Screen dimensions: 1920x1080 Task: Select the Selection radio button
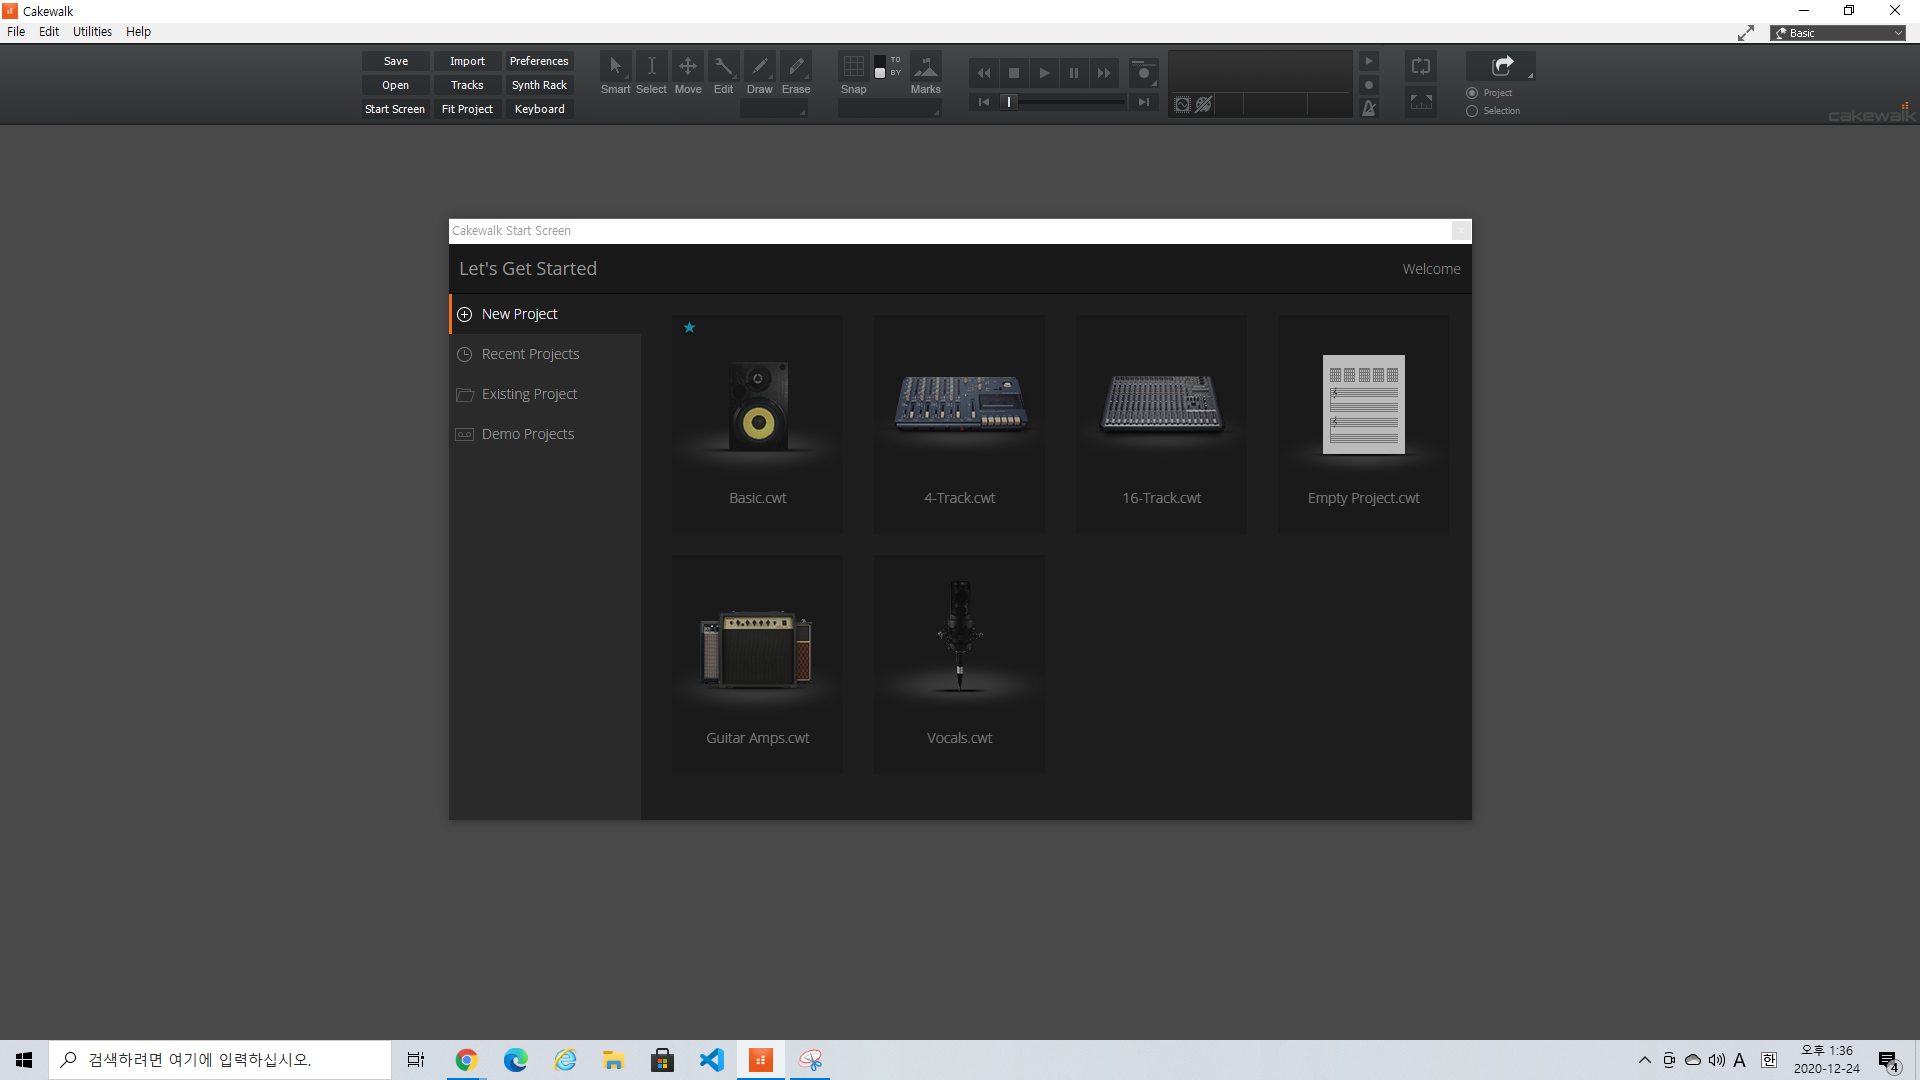click(1472, 111)
